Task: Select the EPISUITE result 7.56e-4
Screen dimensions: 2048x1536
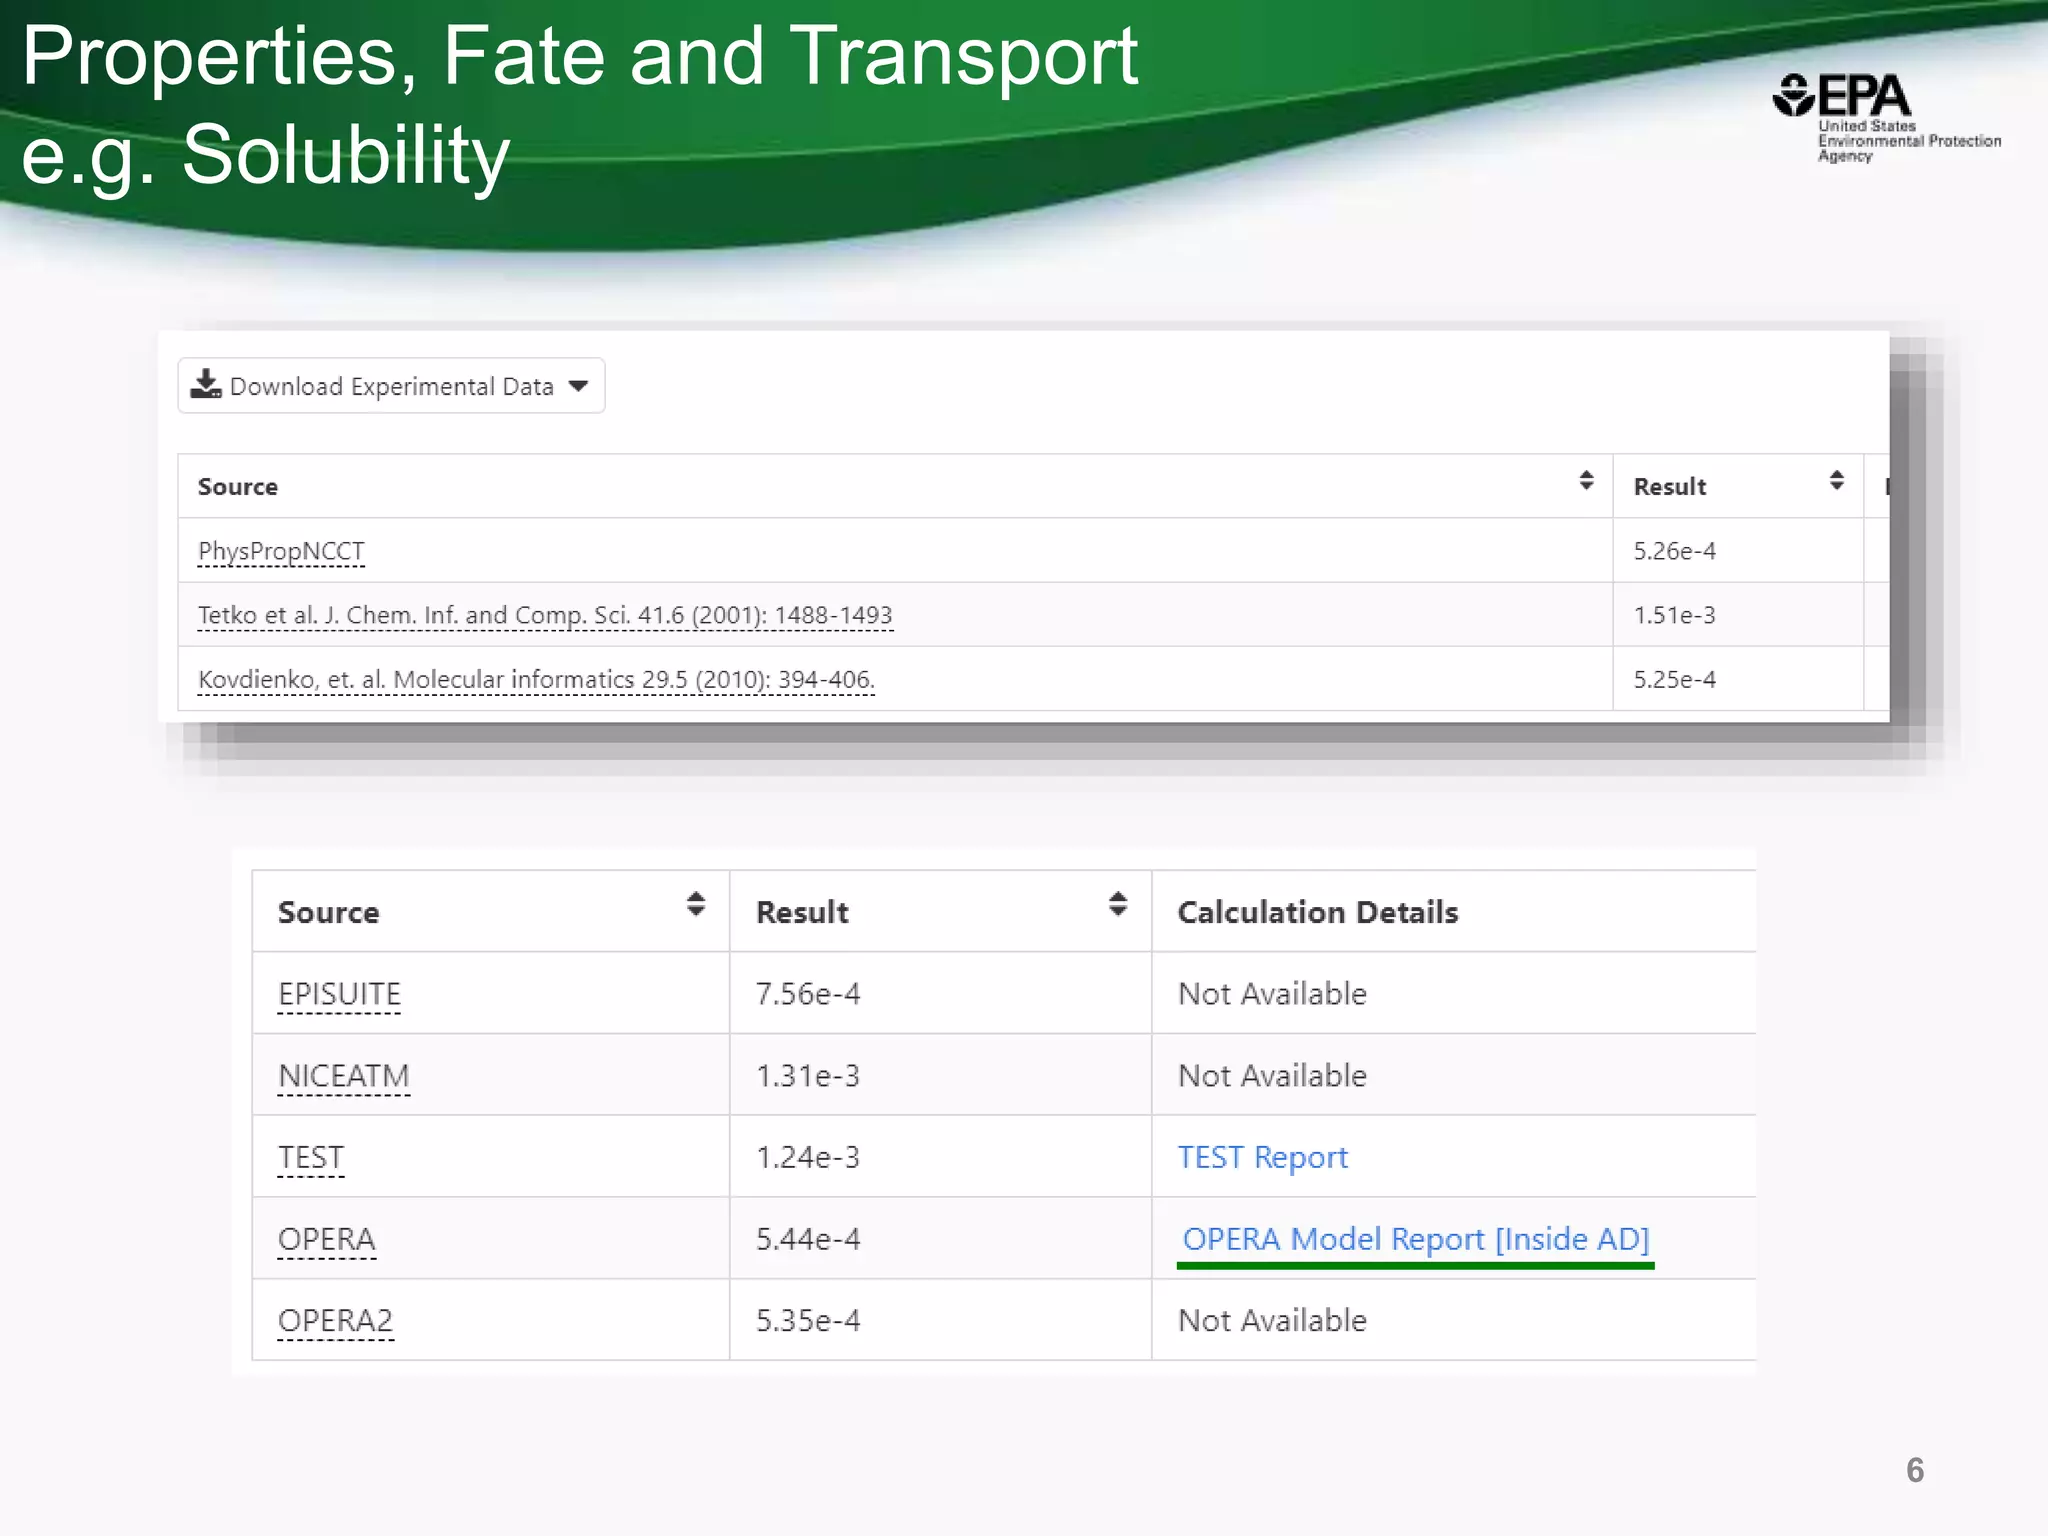Action: coord(808,994)
